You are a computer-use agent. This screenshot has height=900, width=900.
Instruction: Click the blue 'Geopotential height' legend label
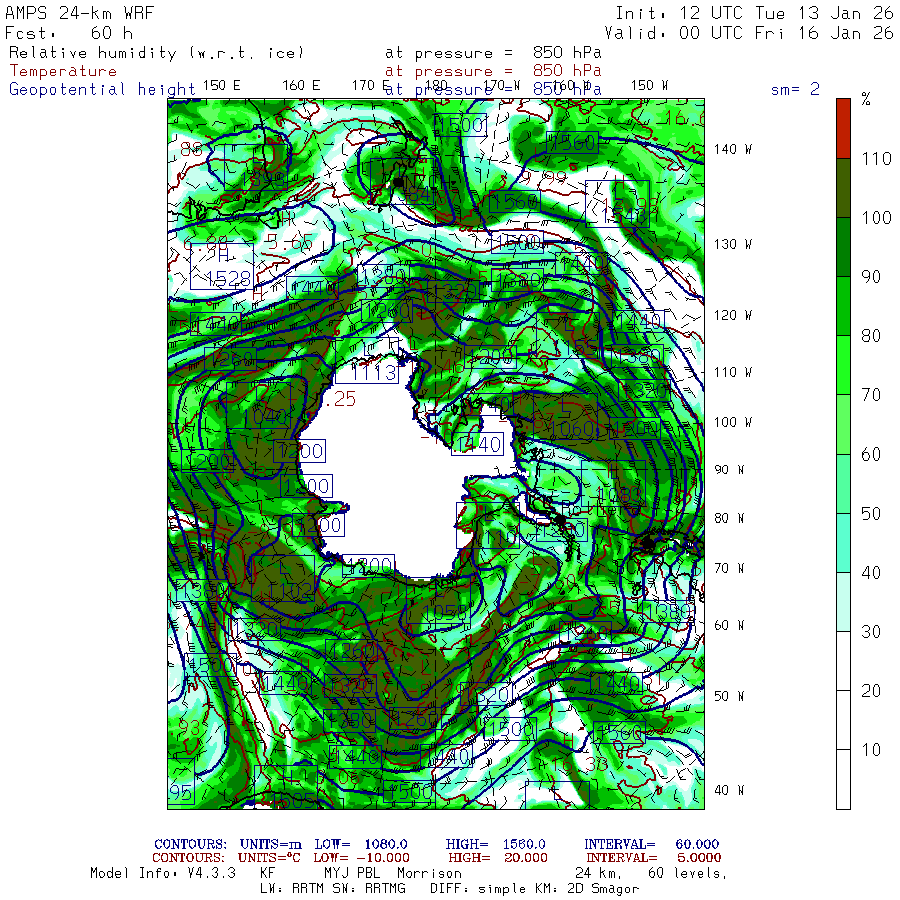click(102, 90)
